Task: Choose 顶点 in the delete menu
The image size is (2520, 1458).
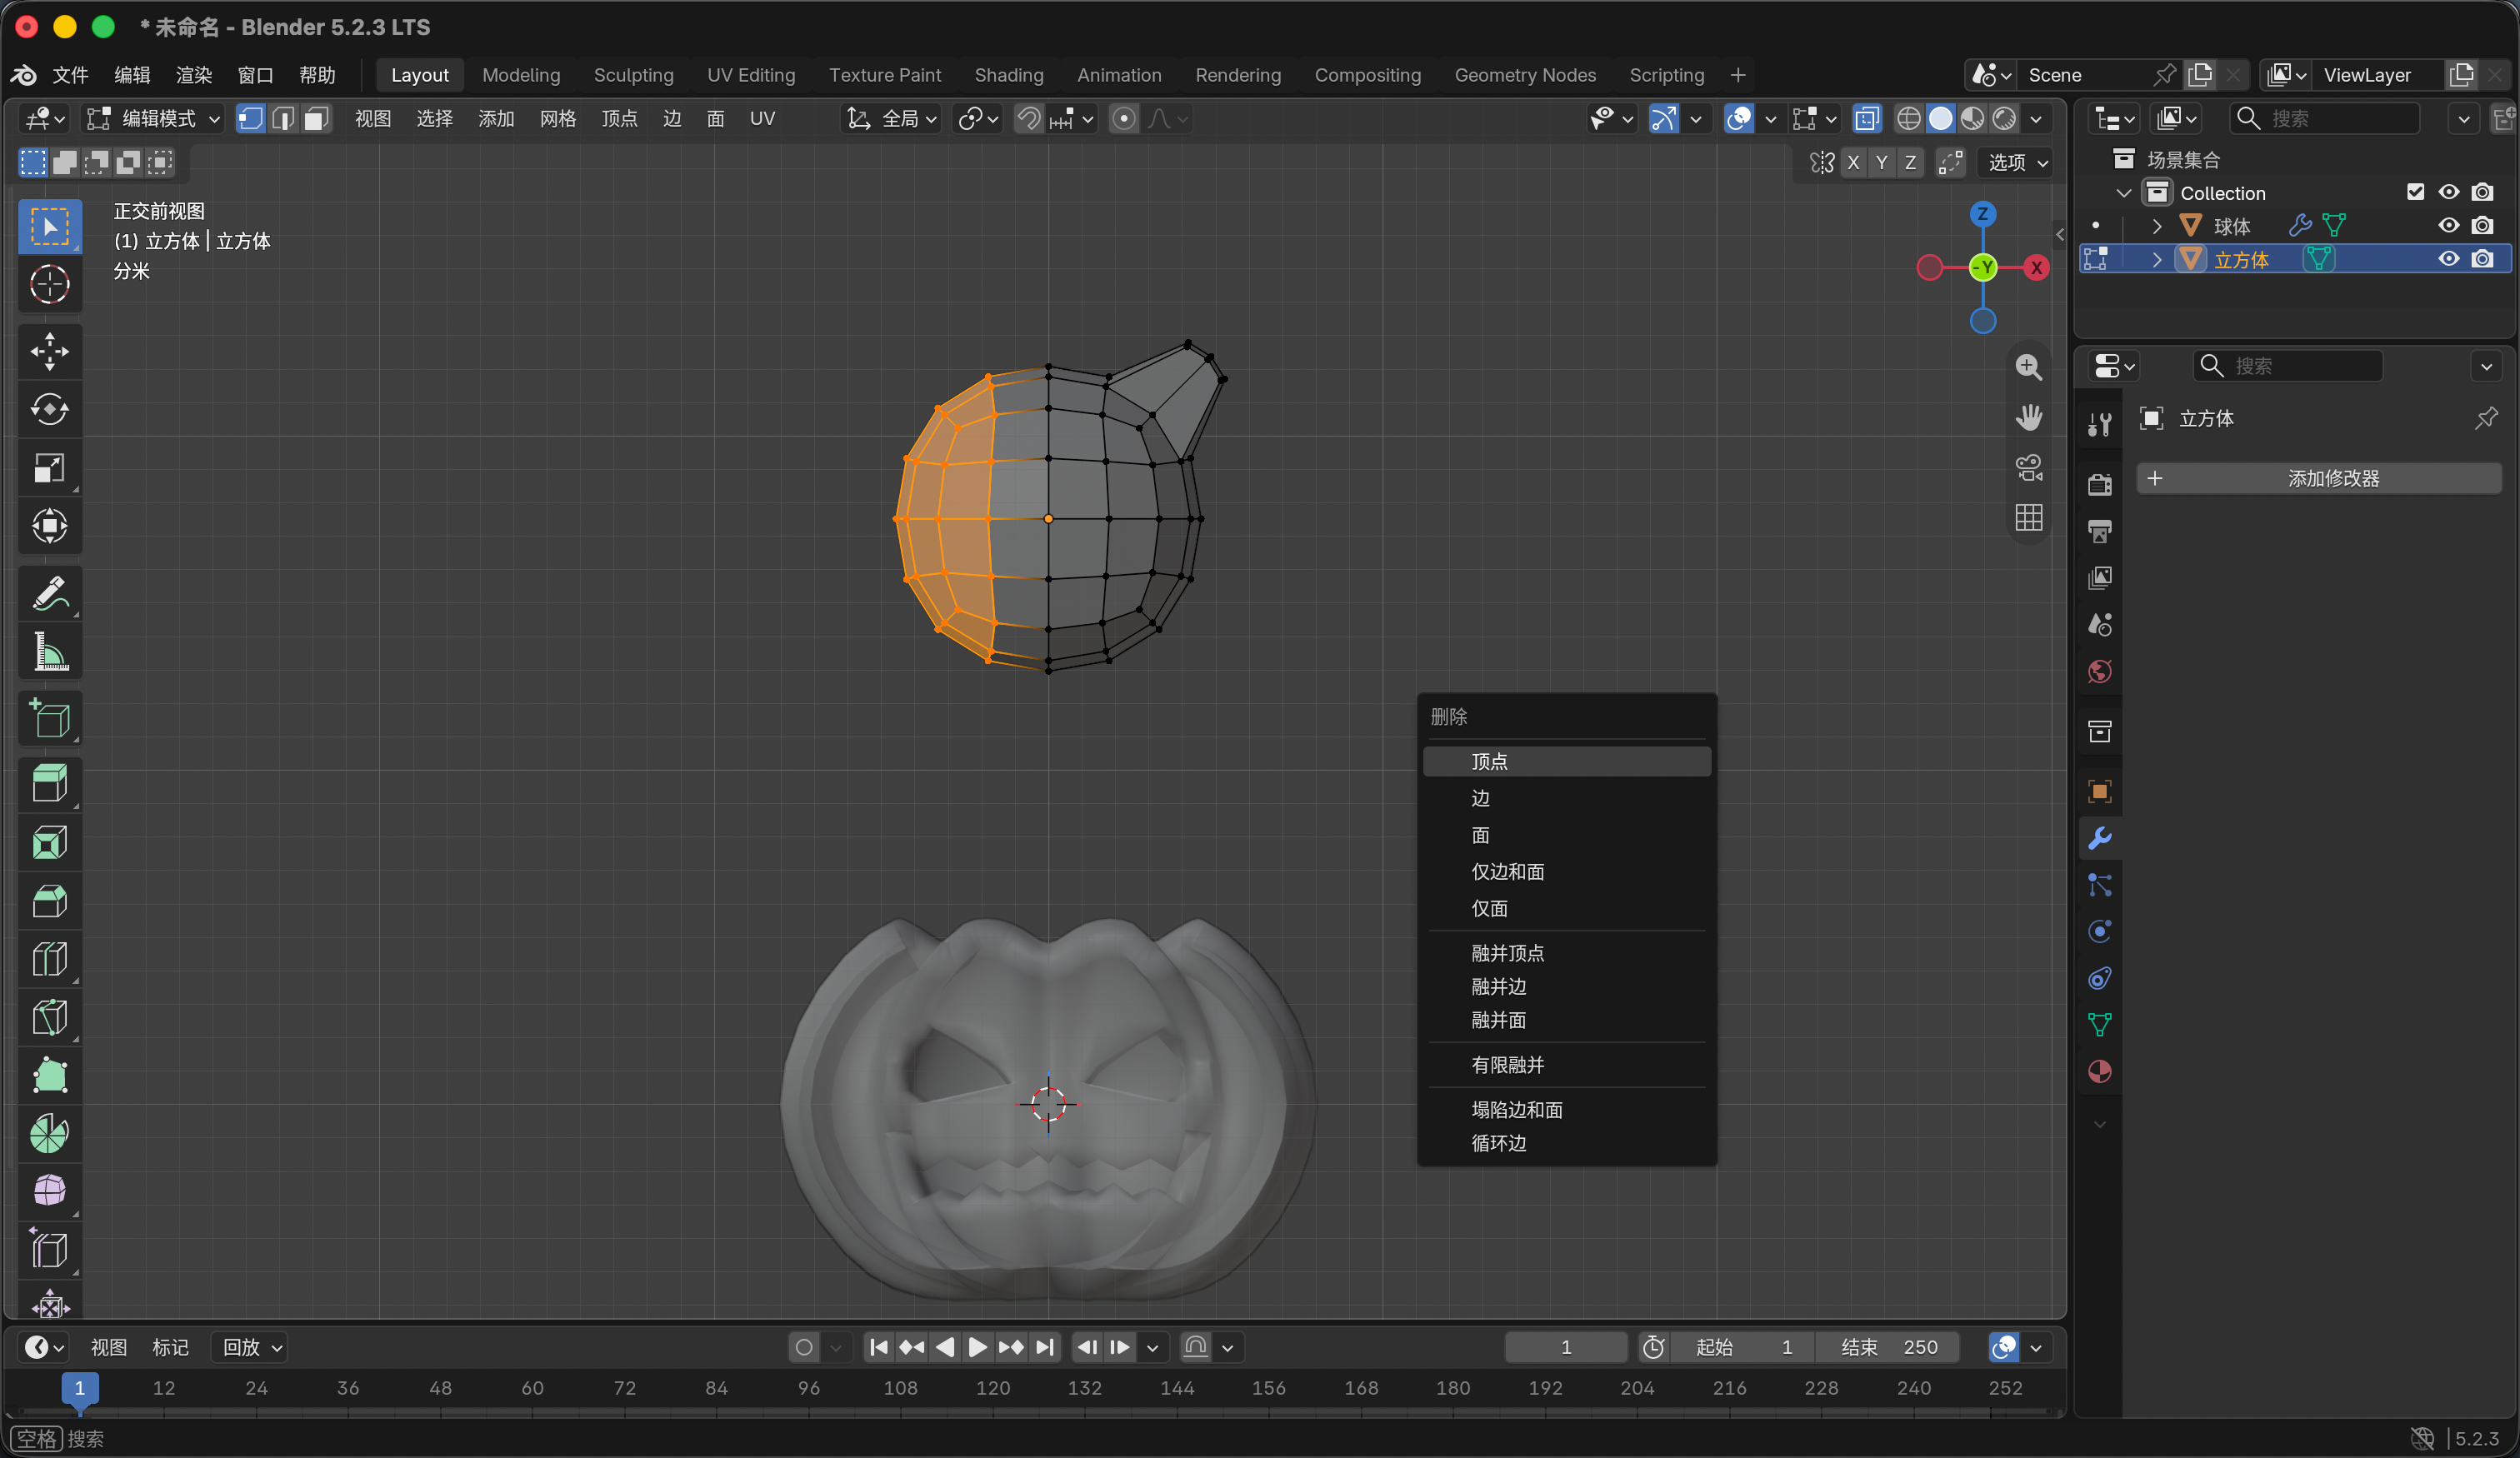Action: 1567,761
